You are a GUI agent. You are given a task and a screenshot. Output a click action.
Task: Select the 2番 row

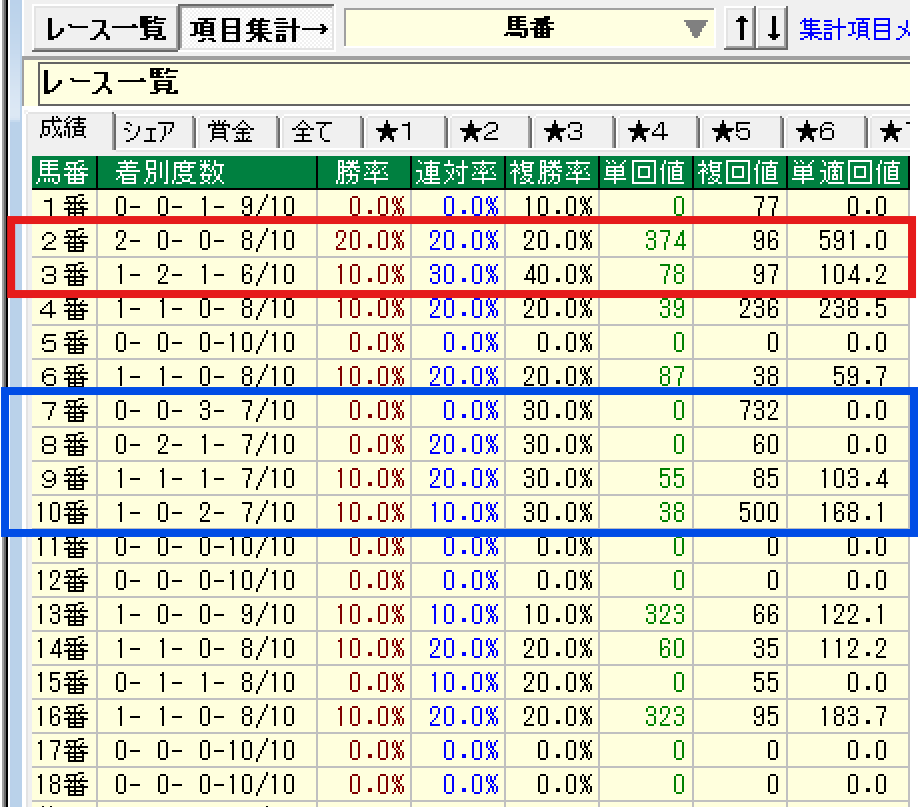[62, 241]
